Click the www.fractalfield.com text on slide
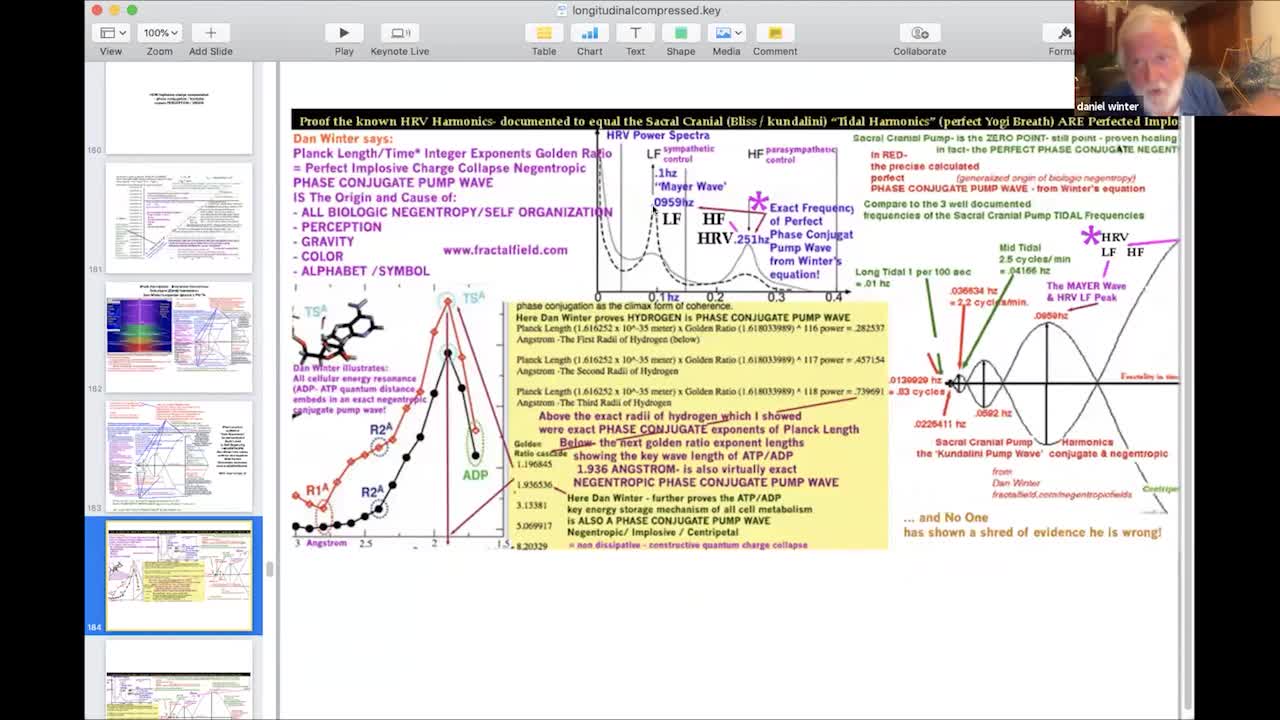The width and height of the screenshot is (1280, 720). point(505,250)
